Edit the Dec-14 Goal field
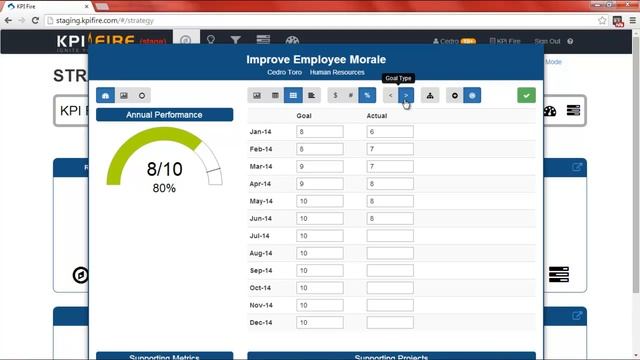 point(320,322)
